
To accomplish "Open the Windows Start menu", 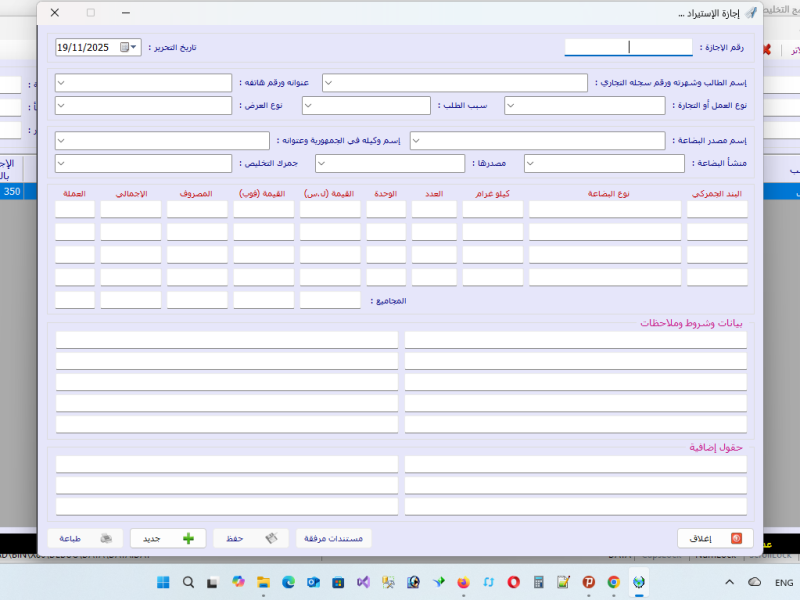I will point(163,582).
